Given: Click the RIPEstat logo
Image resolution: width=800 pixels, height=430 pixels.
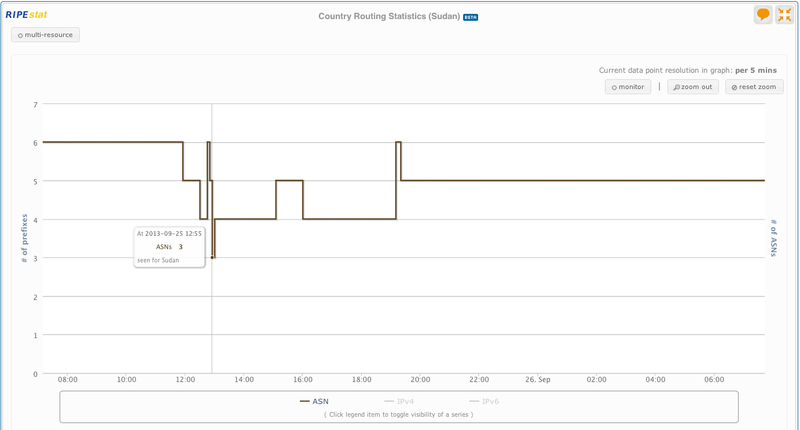Looking at the screenshot, I should coord(26,15).
